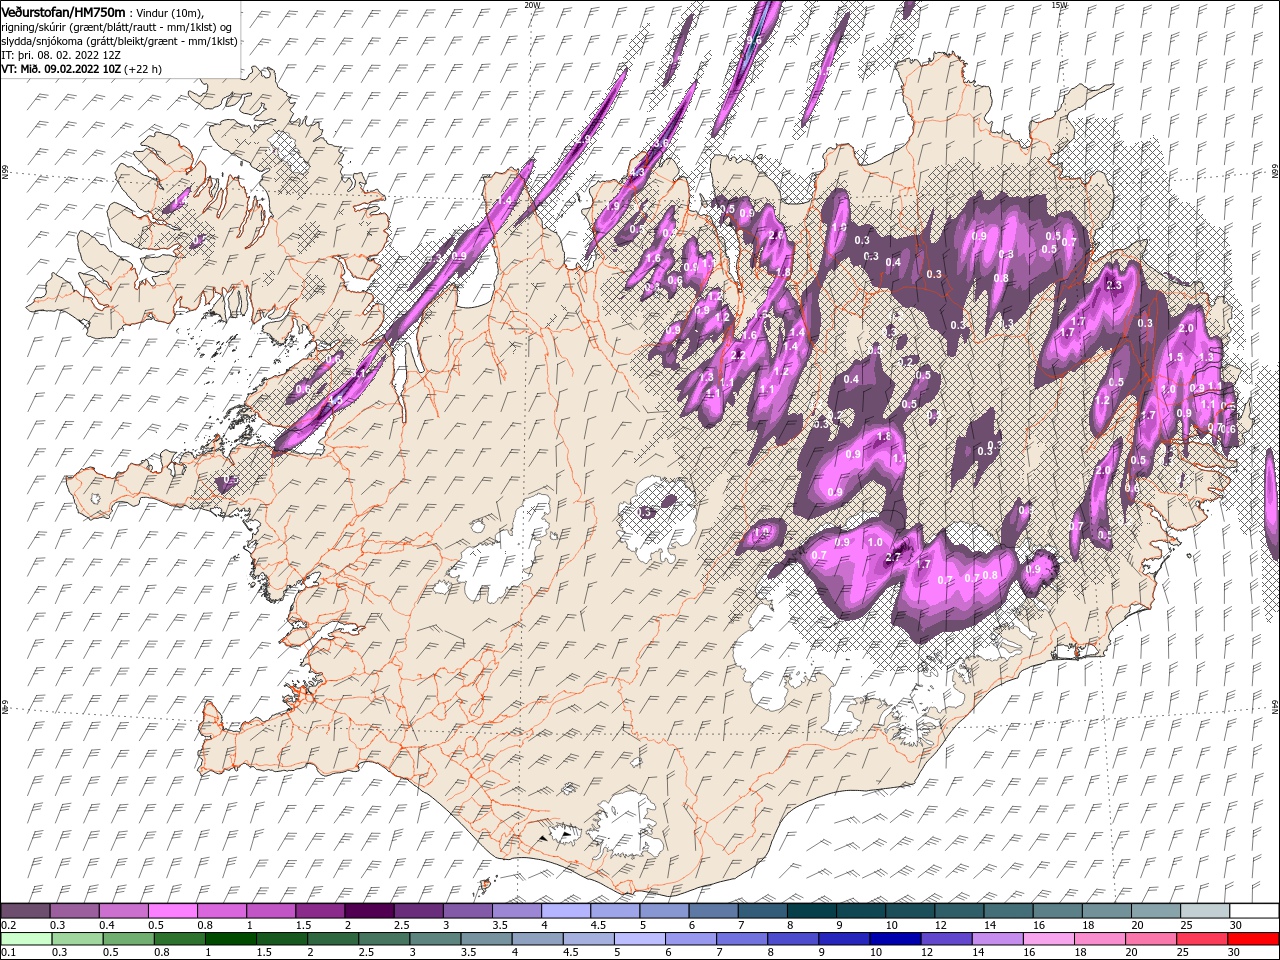Pick the light lavender upper legend swatch at 4
This screenshot has width=1280, height=960.
566,911
